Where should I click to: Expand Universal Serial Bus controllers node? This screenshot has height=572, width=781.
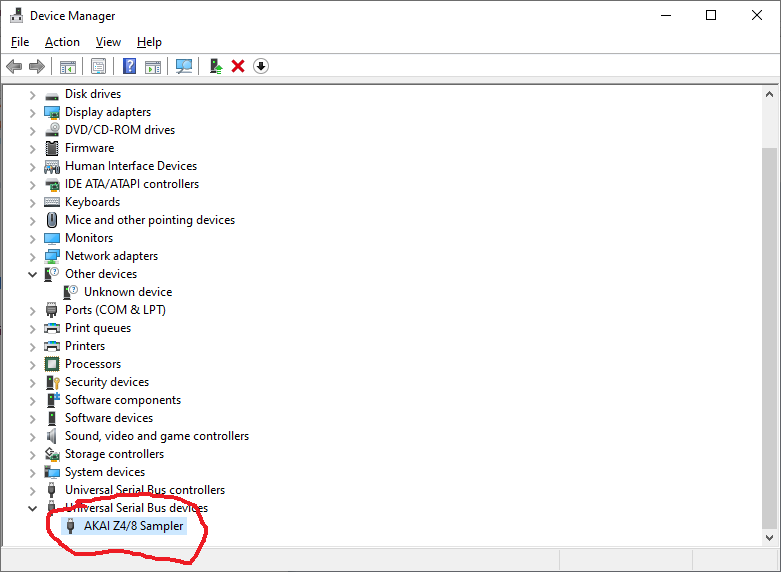(32, 491)
